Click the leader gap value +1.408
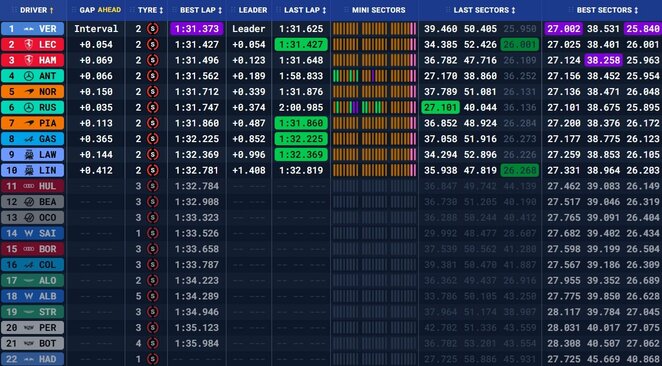The image size is (662, 366). tap(249, 170)
